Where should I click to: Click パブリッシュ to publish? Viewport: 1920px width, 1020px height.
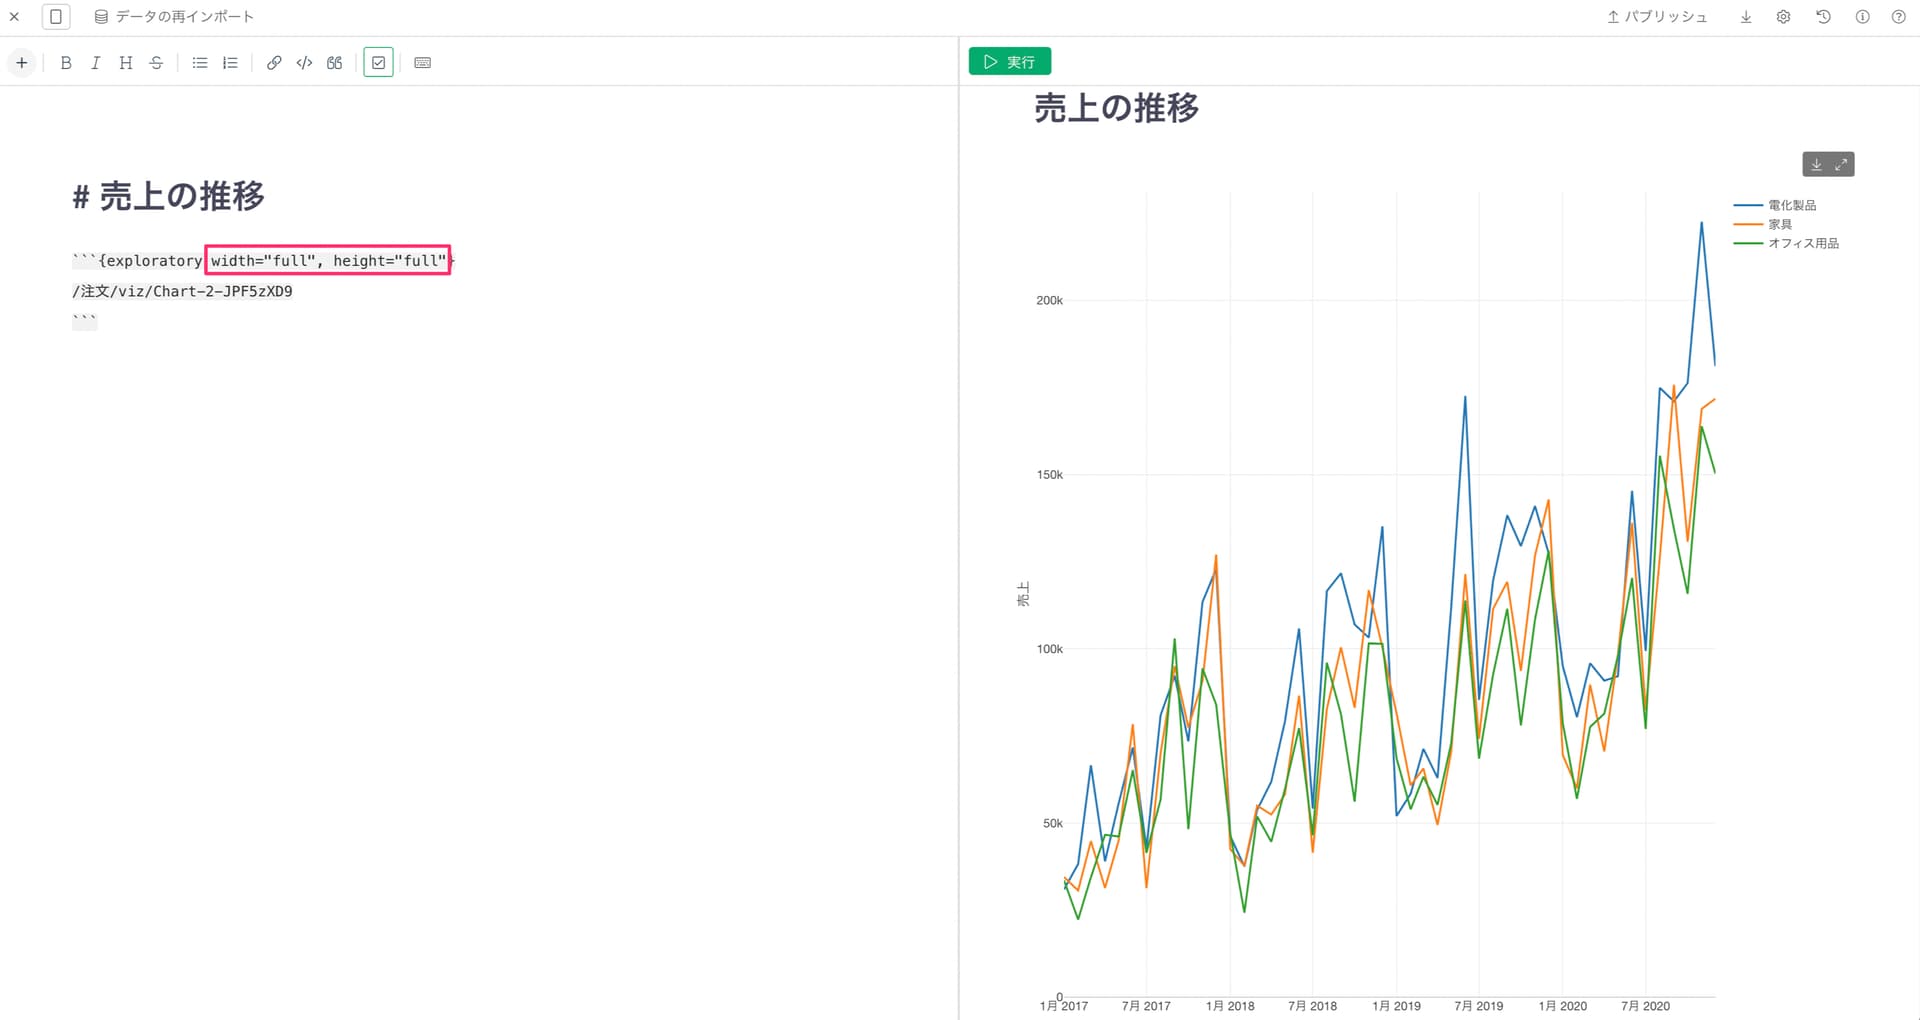(1658, 17)
